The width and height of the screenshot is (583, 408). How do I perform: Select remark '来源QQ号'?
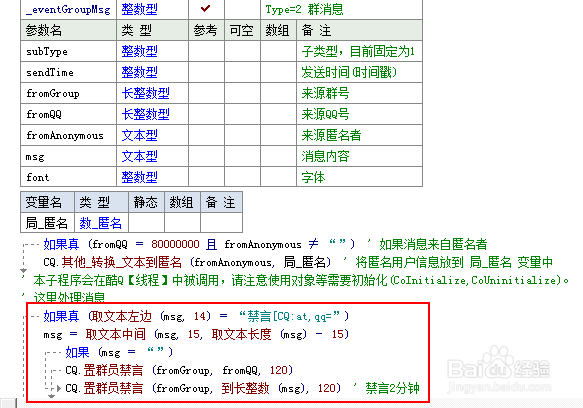325,114
